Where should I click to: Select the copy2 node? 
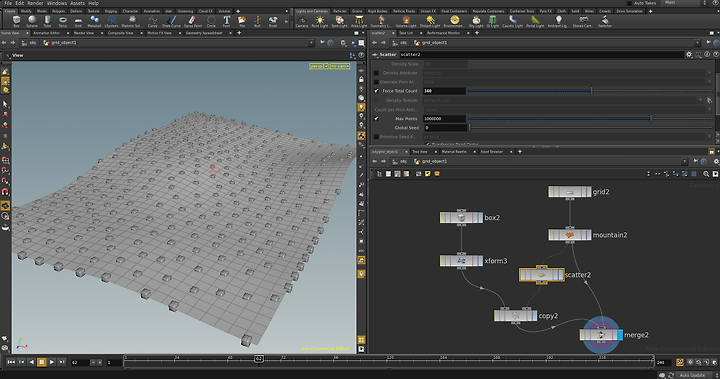click(515, 316)
